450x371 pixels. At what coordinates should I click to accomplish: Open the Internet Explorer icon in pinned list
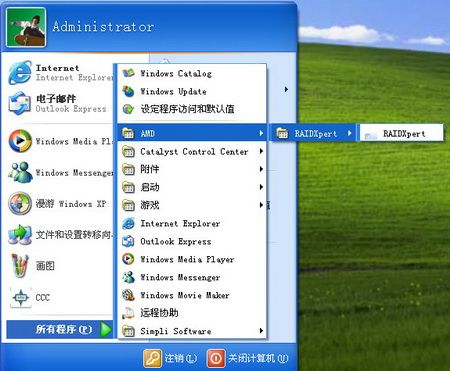click(20, 73)
